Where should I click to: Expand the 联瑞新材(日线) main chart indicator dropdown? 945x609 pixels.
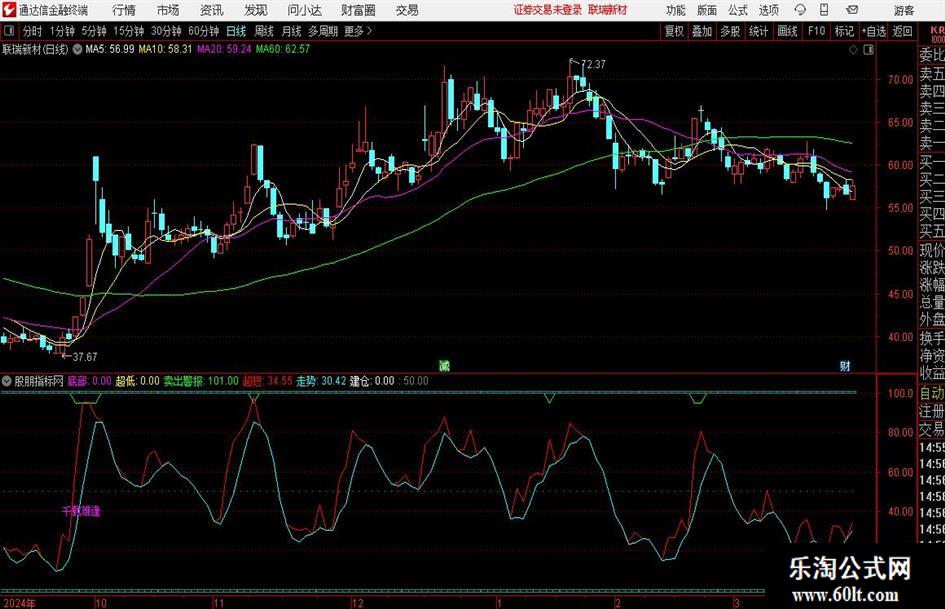(77, 49)
